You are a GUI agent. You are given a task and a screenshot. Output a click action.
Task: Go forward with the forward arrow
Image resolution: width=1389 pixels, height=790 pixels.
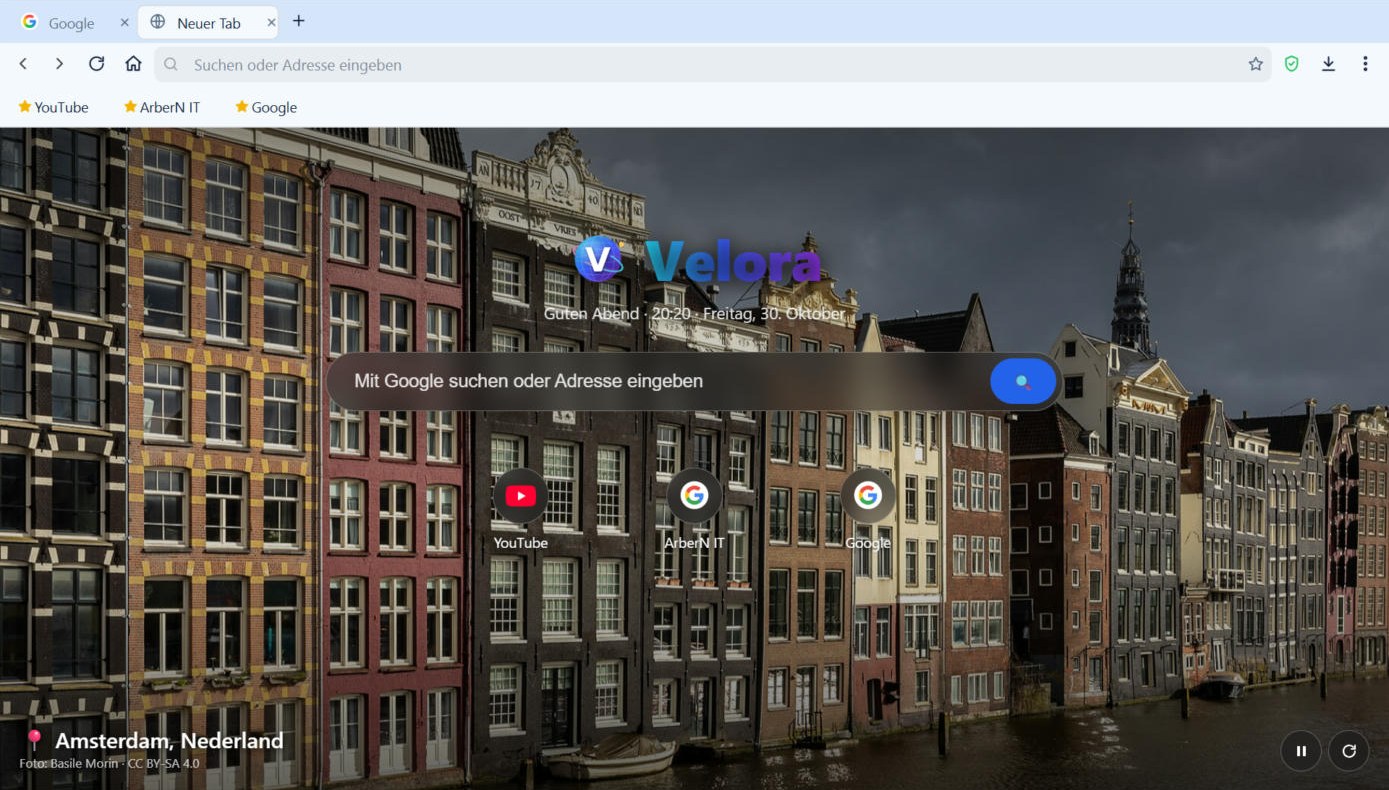(59, 64)
